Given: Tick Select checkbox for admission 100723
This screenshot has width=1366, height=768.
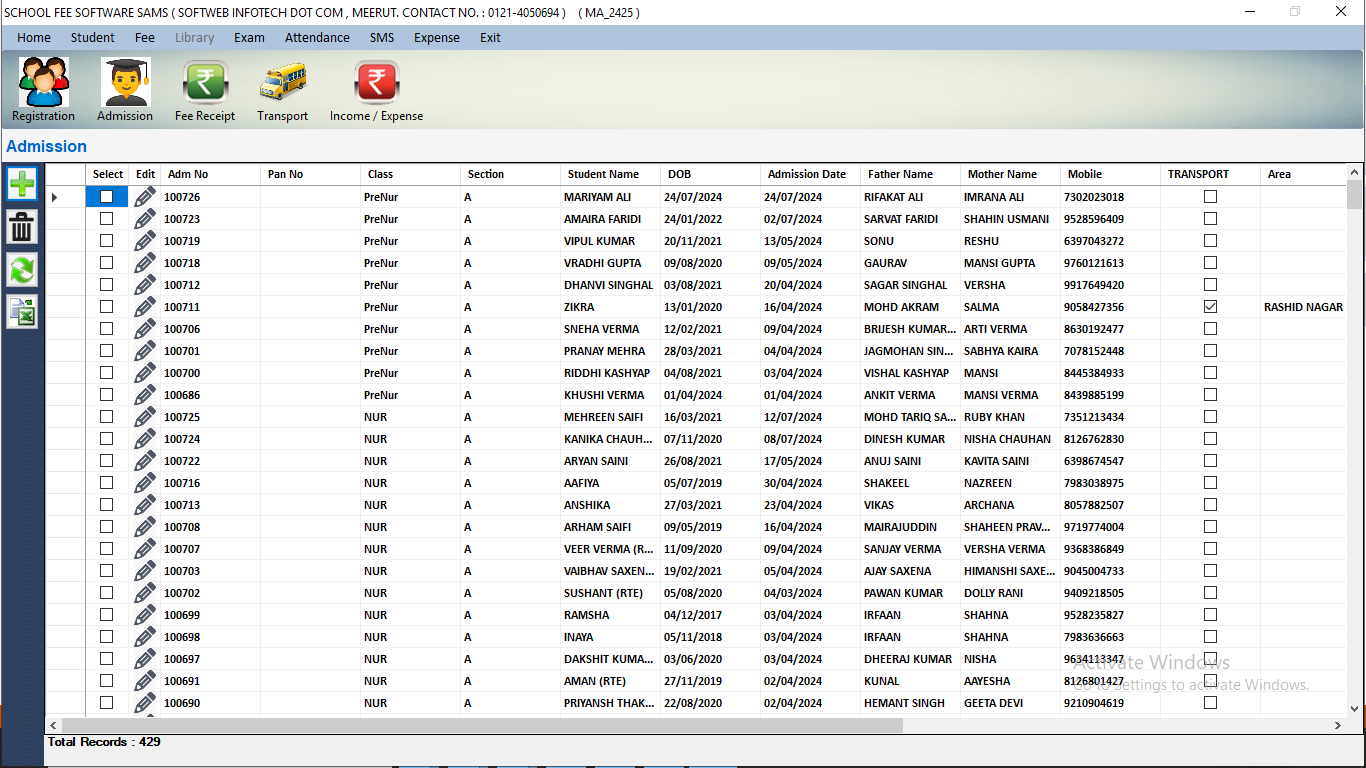Looking at the screenshot, I should pos(107,219).
